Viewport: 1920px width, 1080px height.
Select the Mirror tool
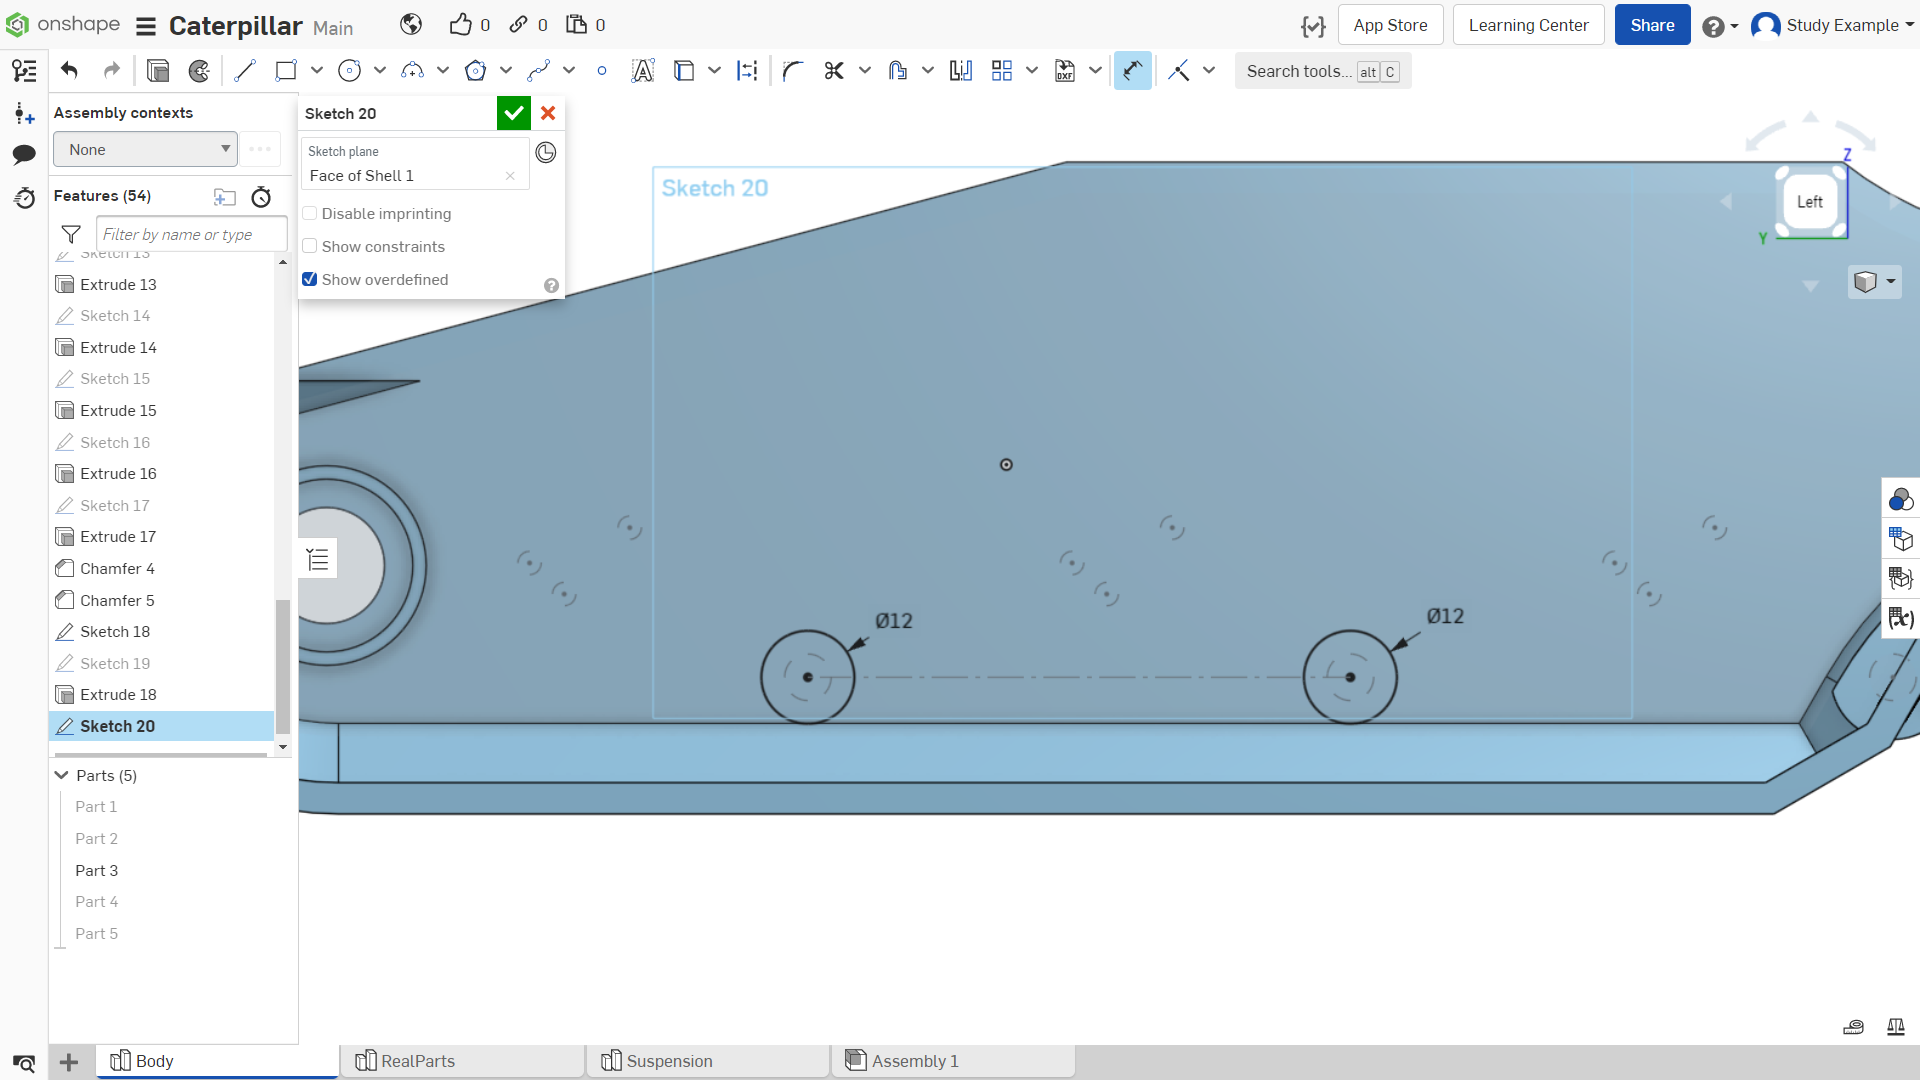961,71
